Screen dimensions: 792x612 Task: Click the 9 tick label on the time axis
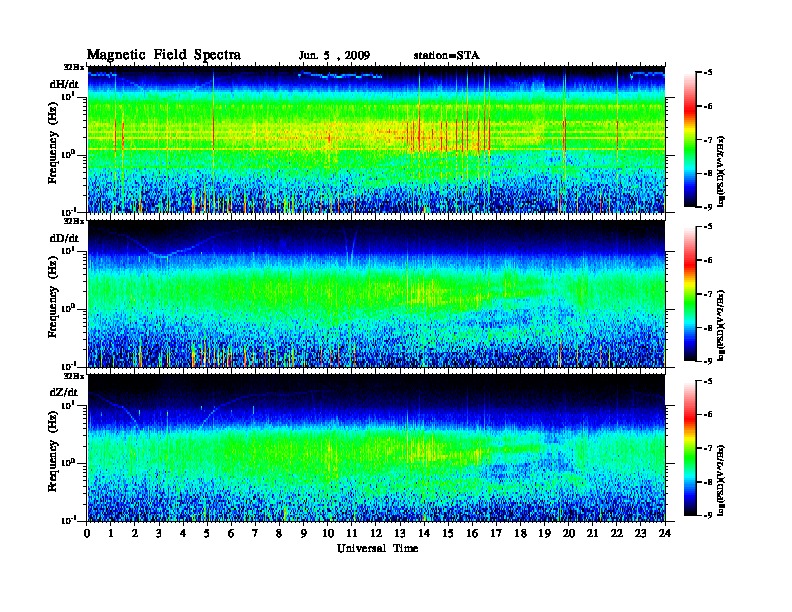tap(304, 534)
